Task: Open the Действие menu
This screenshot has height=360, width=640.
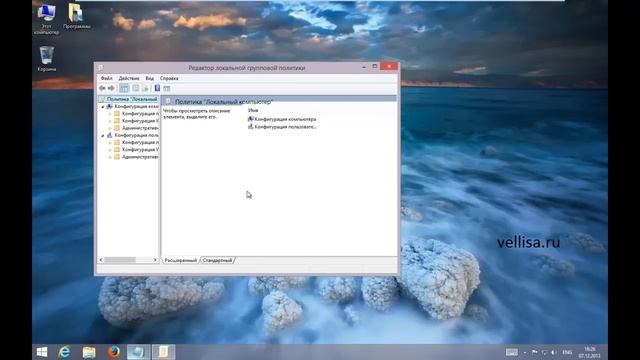Action: tap(129, 78)
